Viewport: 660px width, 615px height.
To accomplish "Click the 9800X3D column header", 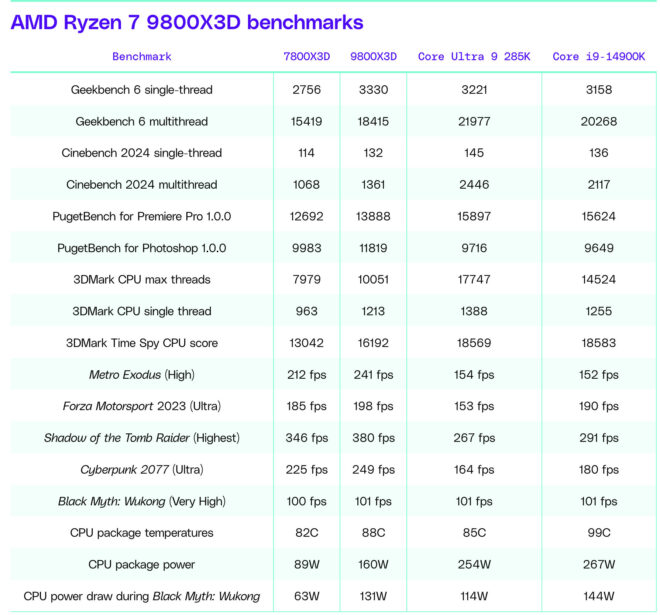I will click(373, 57).
